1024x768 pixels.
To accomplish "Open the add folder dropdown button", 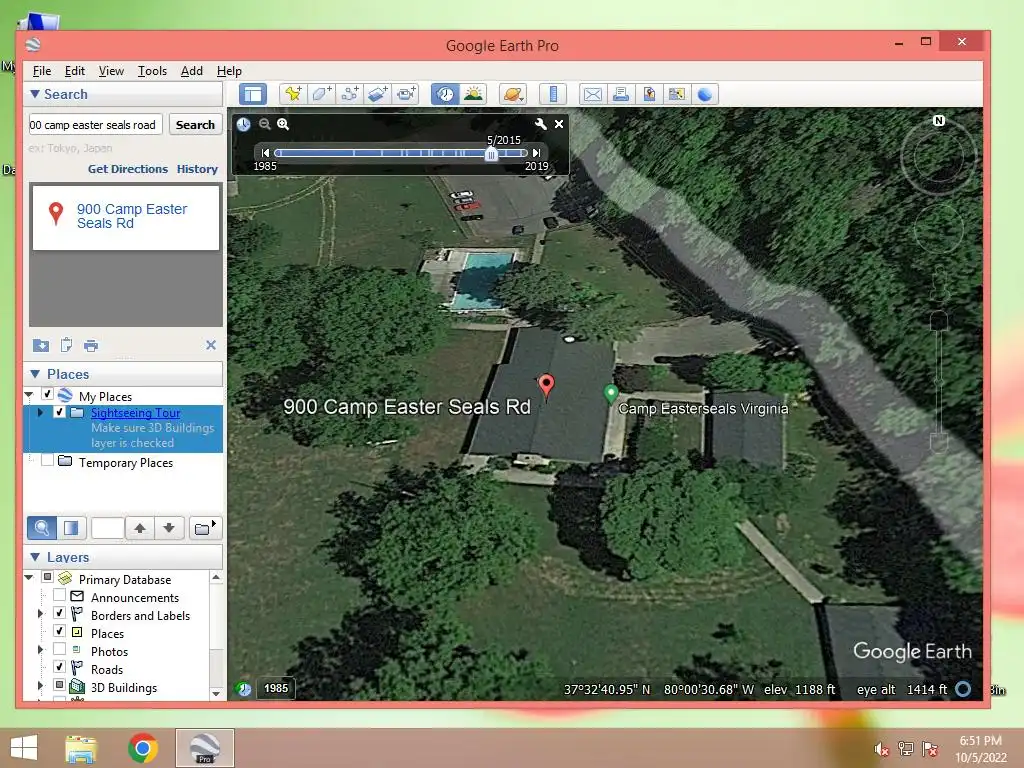I will 206,528.
